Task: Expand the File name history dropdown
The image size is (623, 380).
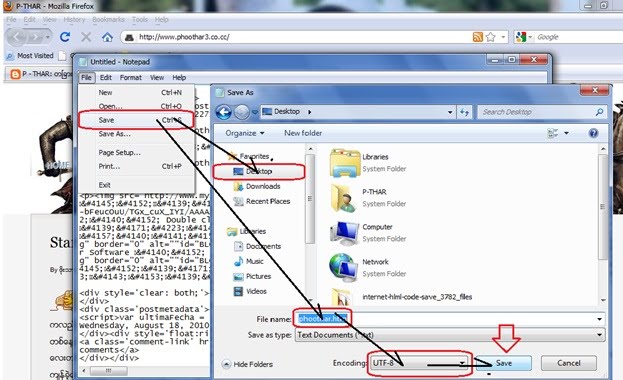Action: 600,319
